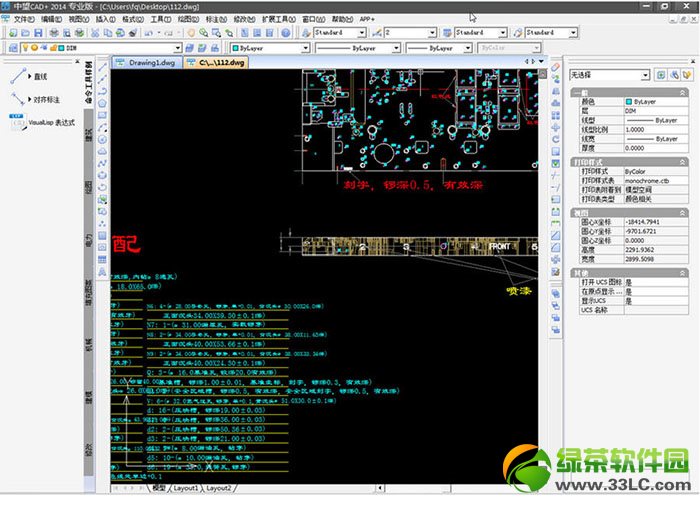Click the Match Properties brush icon
Screen dimensions: 700x506
pos(133,33)
